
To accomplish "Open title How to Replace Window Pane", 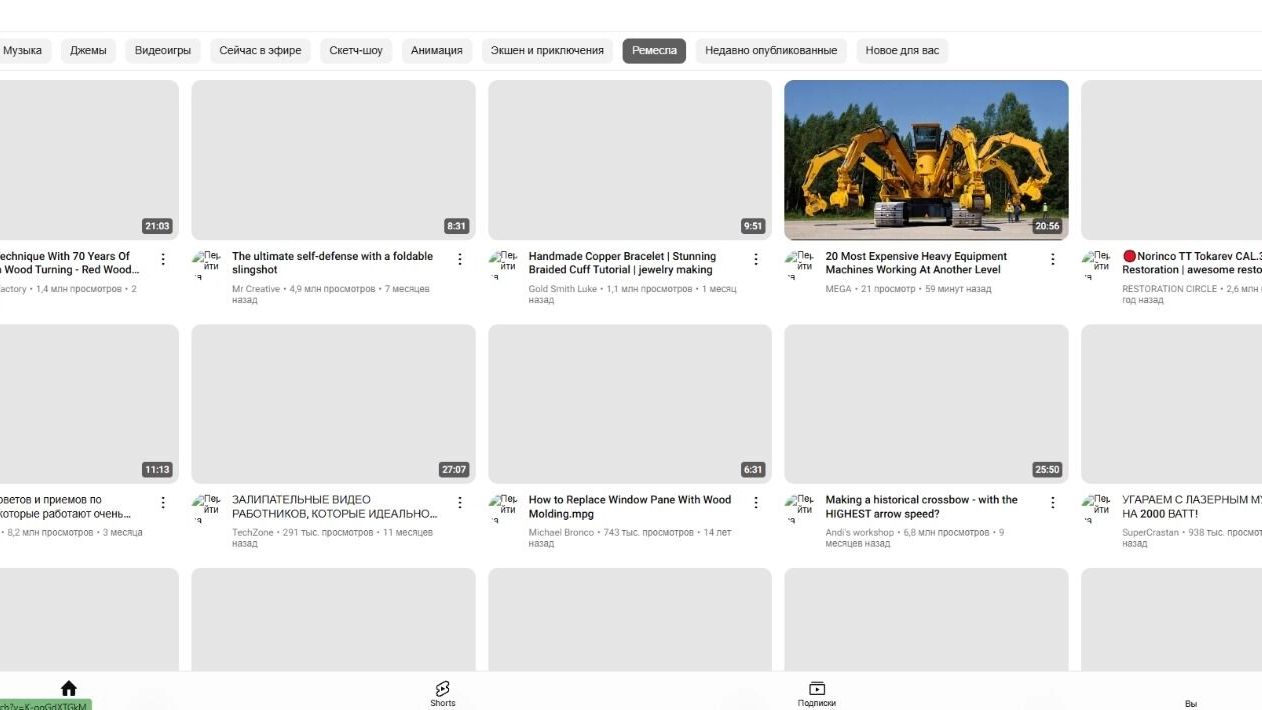I will point(630,507).
